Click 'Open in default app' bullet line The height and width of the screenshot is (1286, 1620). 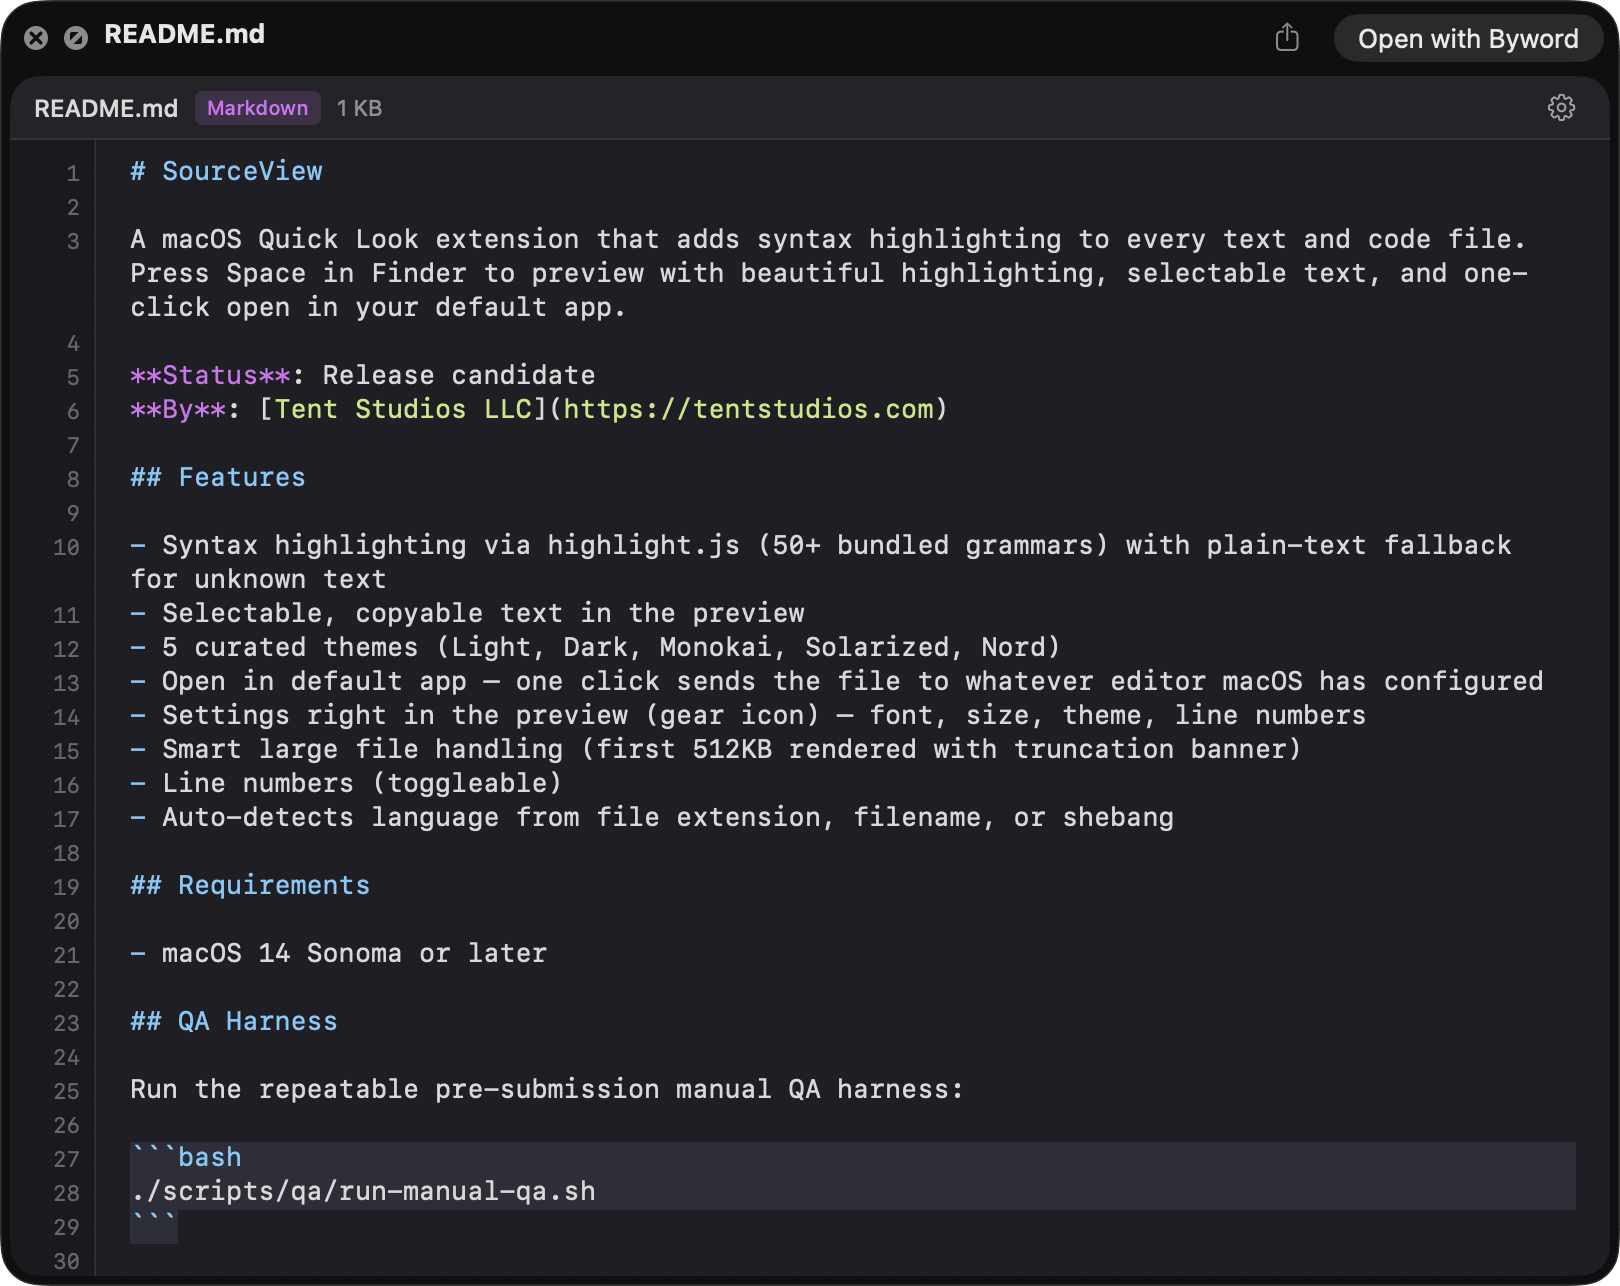click(837, 681)
